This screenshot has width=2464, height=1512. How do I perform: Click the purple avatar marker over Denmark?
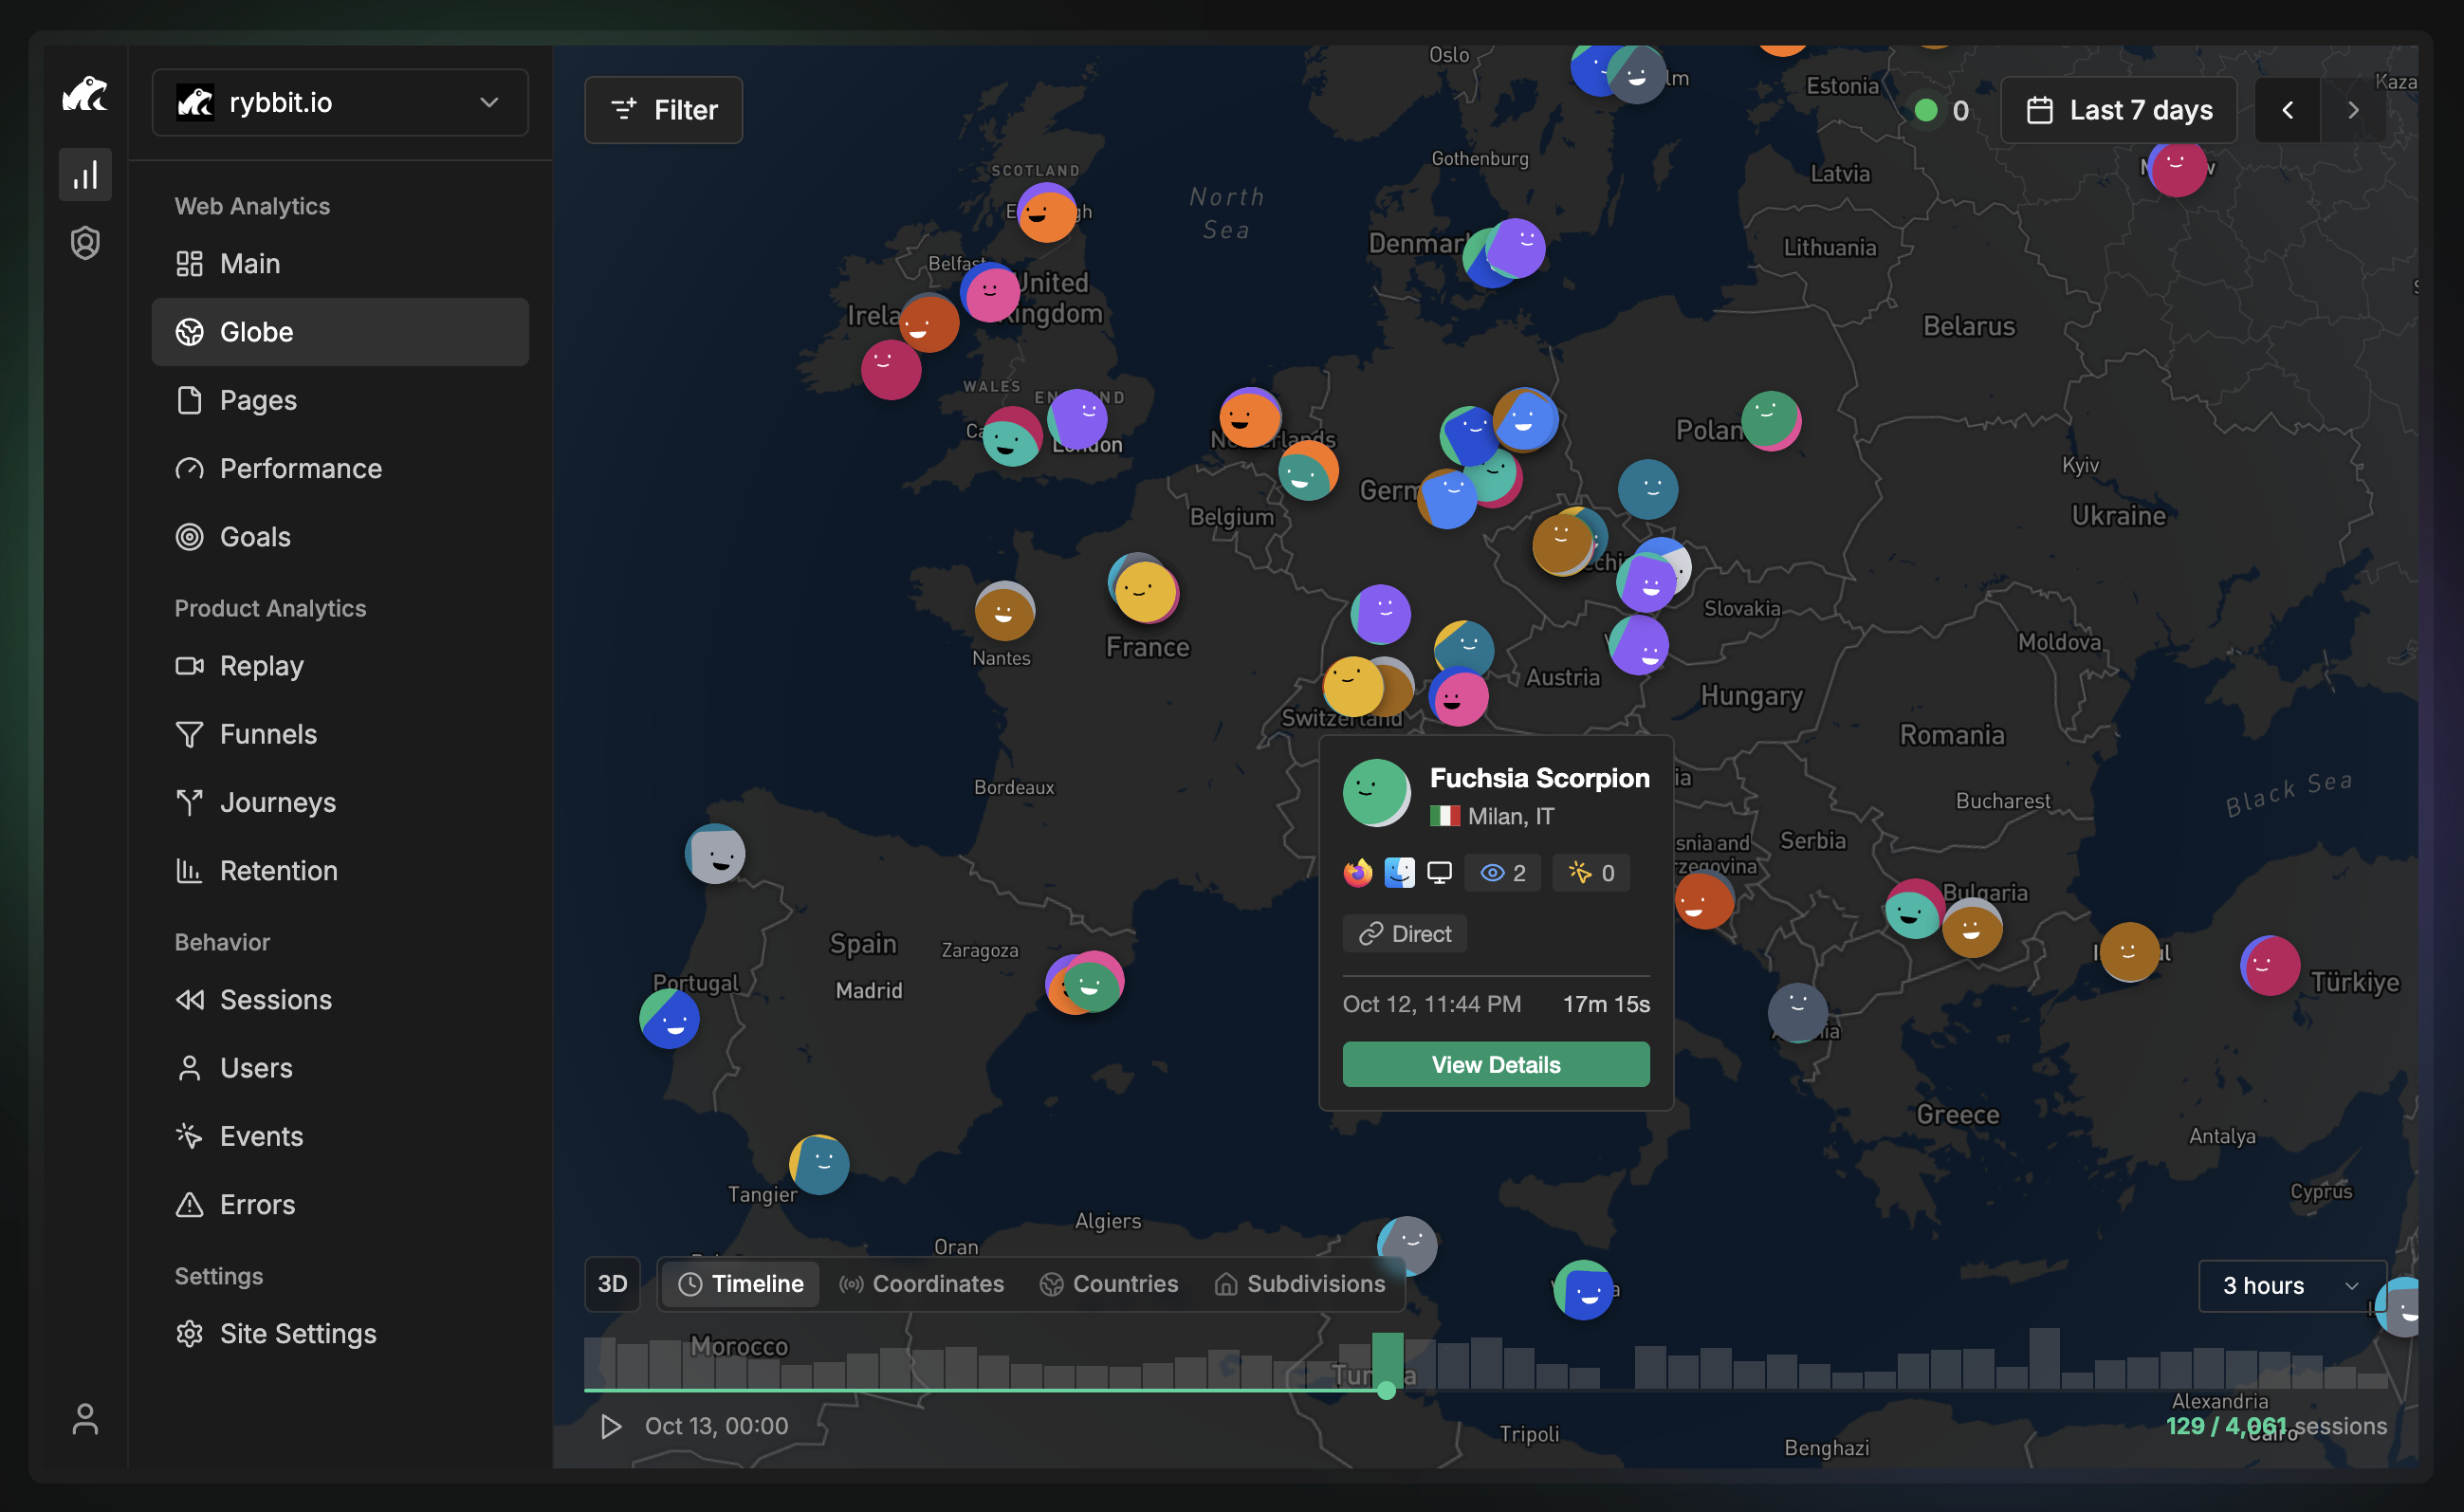[1516, 248]
